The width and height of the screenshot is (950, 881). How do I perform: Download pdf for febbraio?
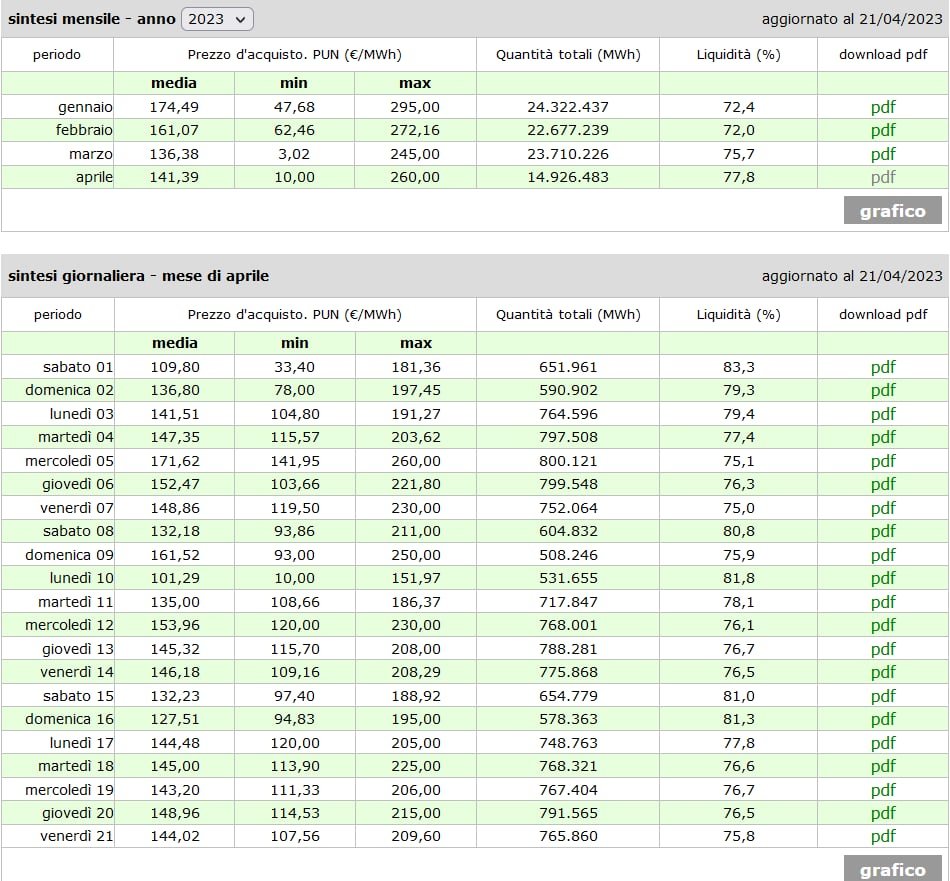pos(883,130)
